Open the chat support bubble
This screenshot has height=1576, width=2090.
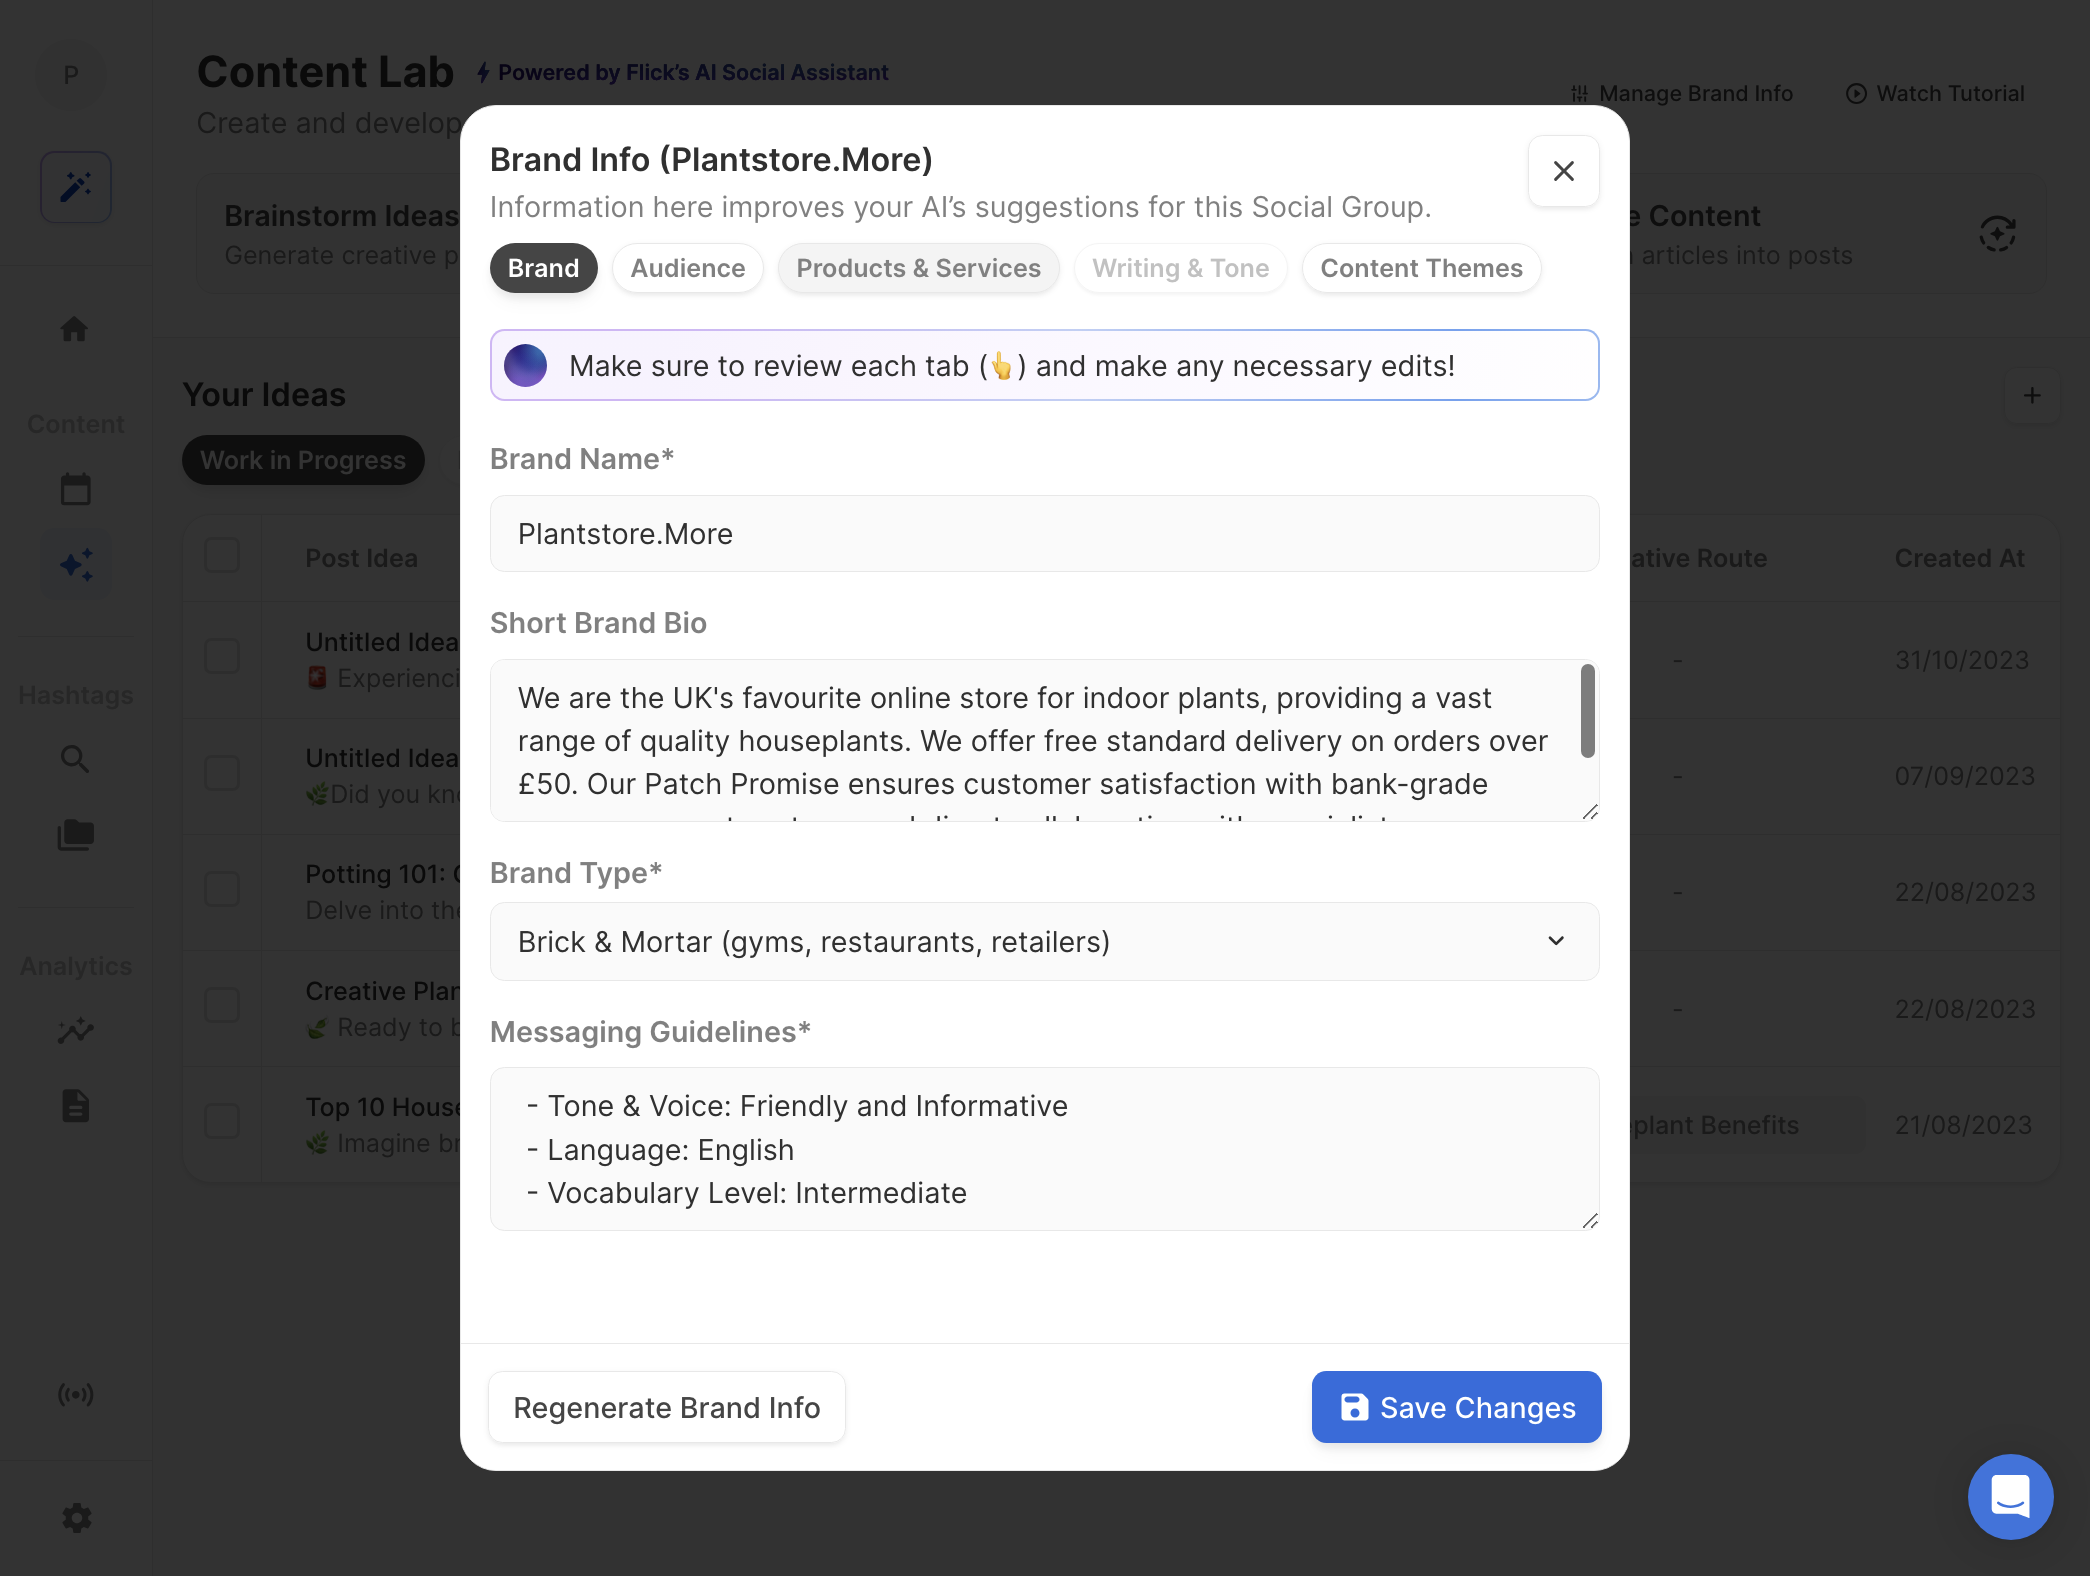click(x=2010, y=1497)
